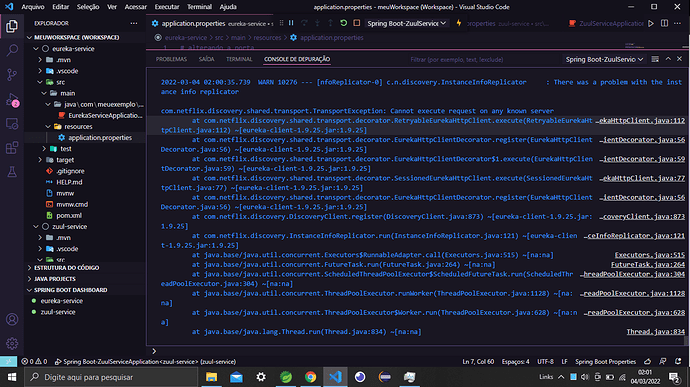Select debug session dropdown in debug toolbar

coord(406,23)
